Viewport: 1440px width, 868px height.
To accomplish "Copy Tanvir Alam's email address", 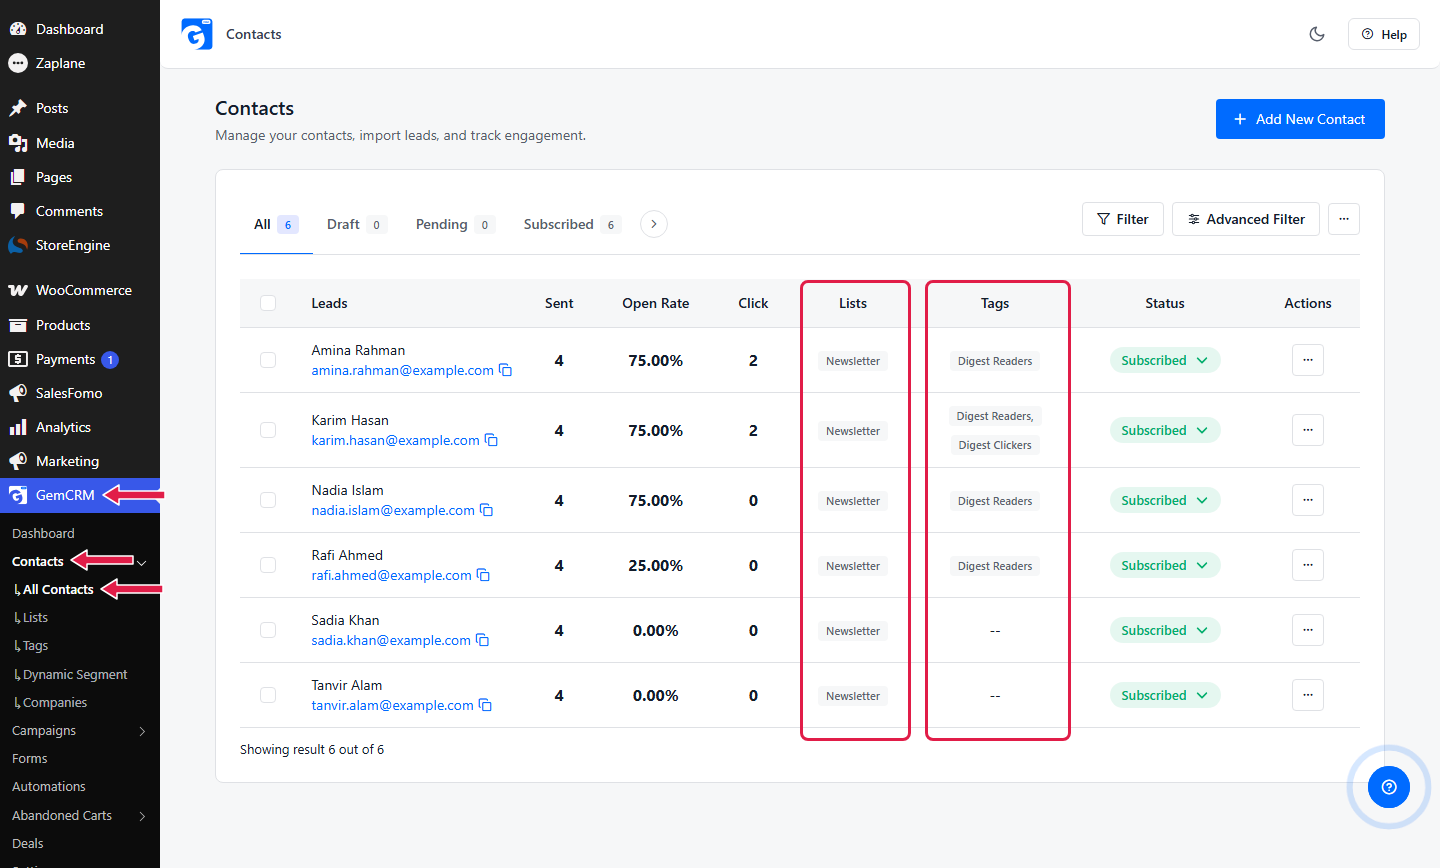I will (x=485, y=705).
